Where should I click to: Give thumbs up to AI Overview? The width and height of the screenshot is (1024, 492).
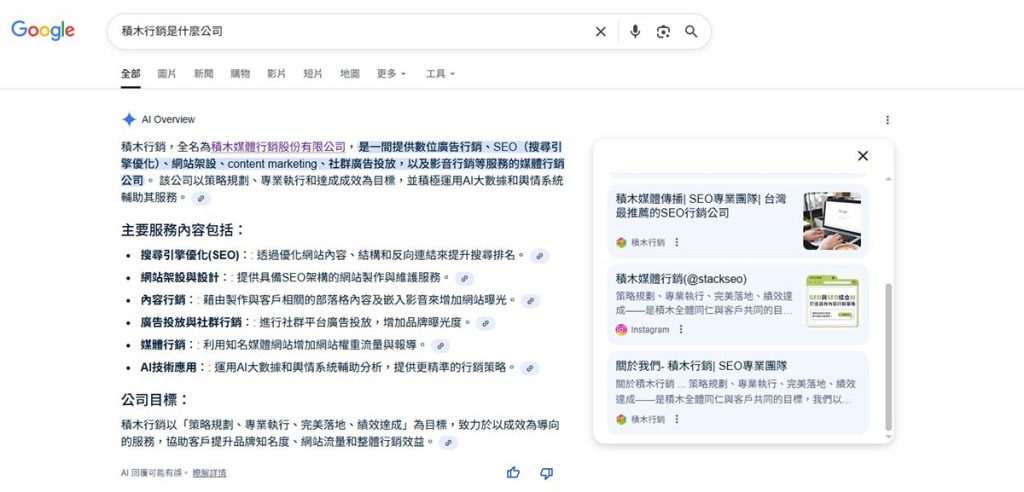point(514,473)
